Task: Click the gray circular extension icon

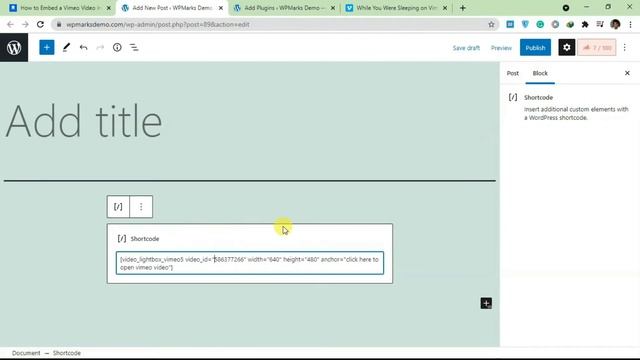Action: coord(555,24)
